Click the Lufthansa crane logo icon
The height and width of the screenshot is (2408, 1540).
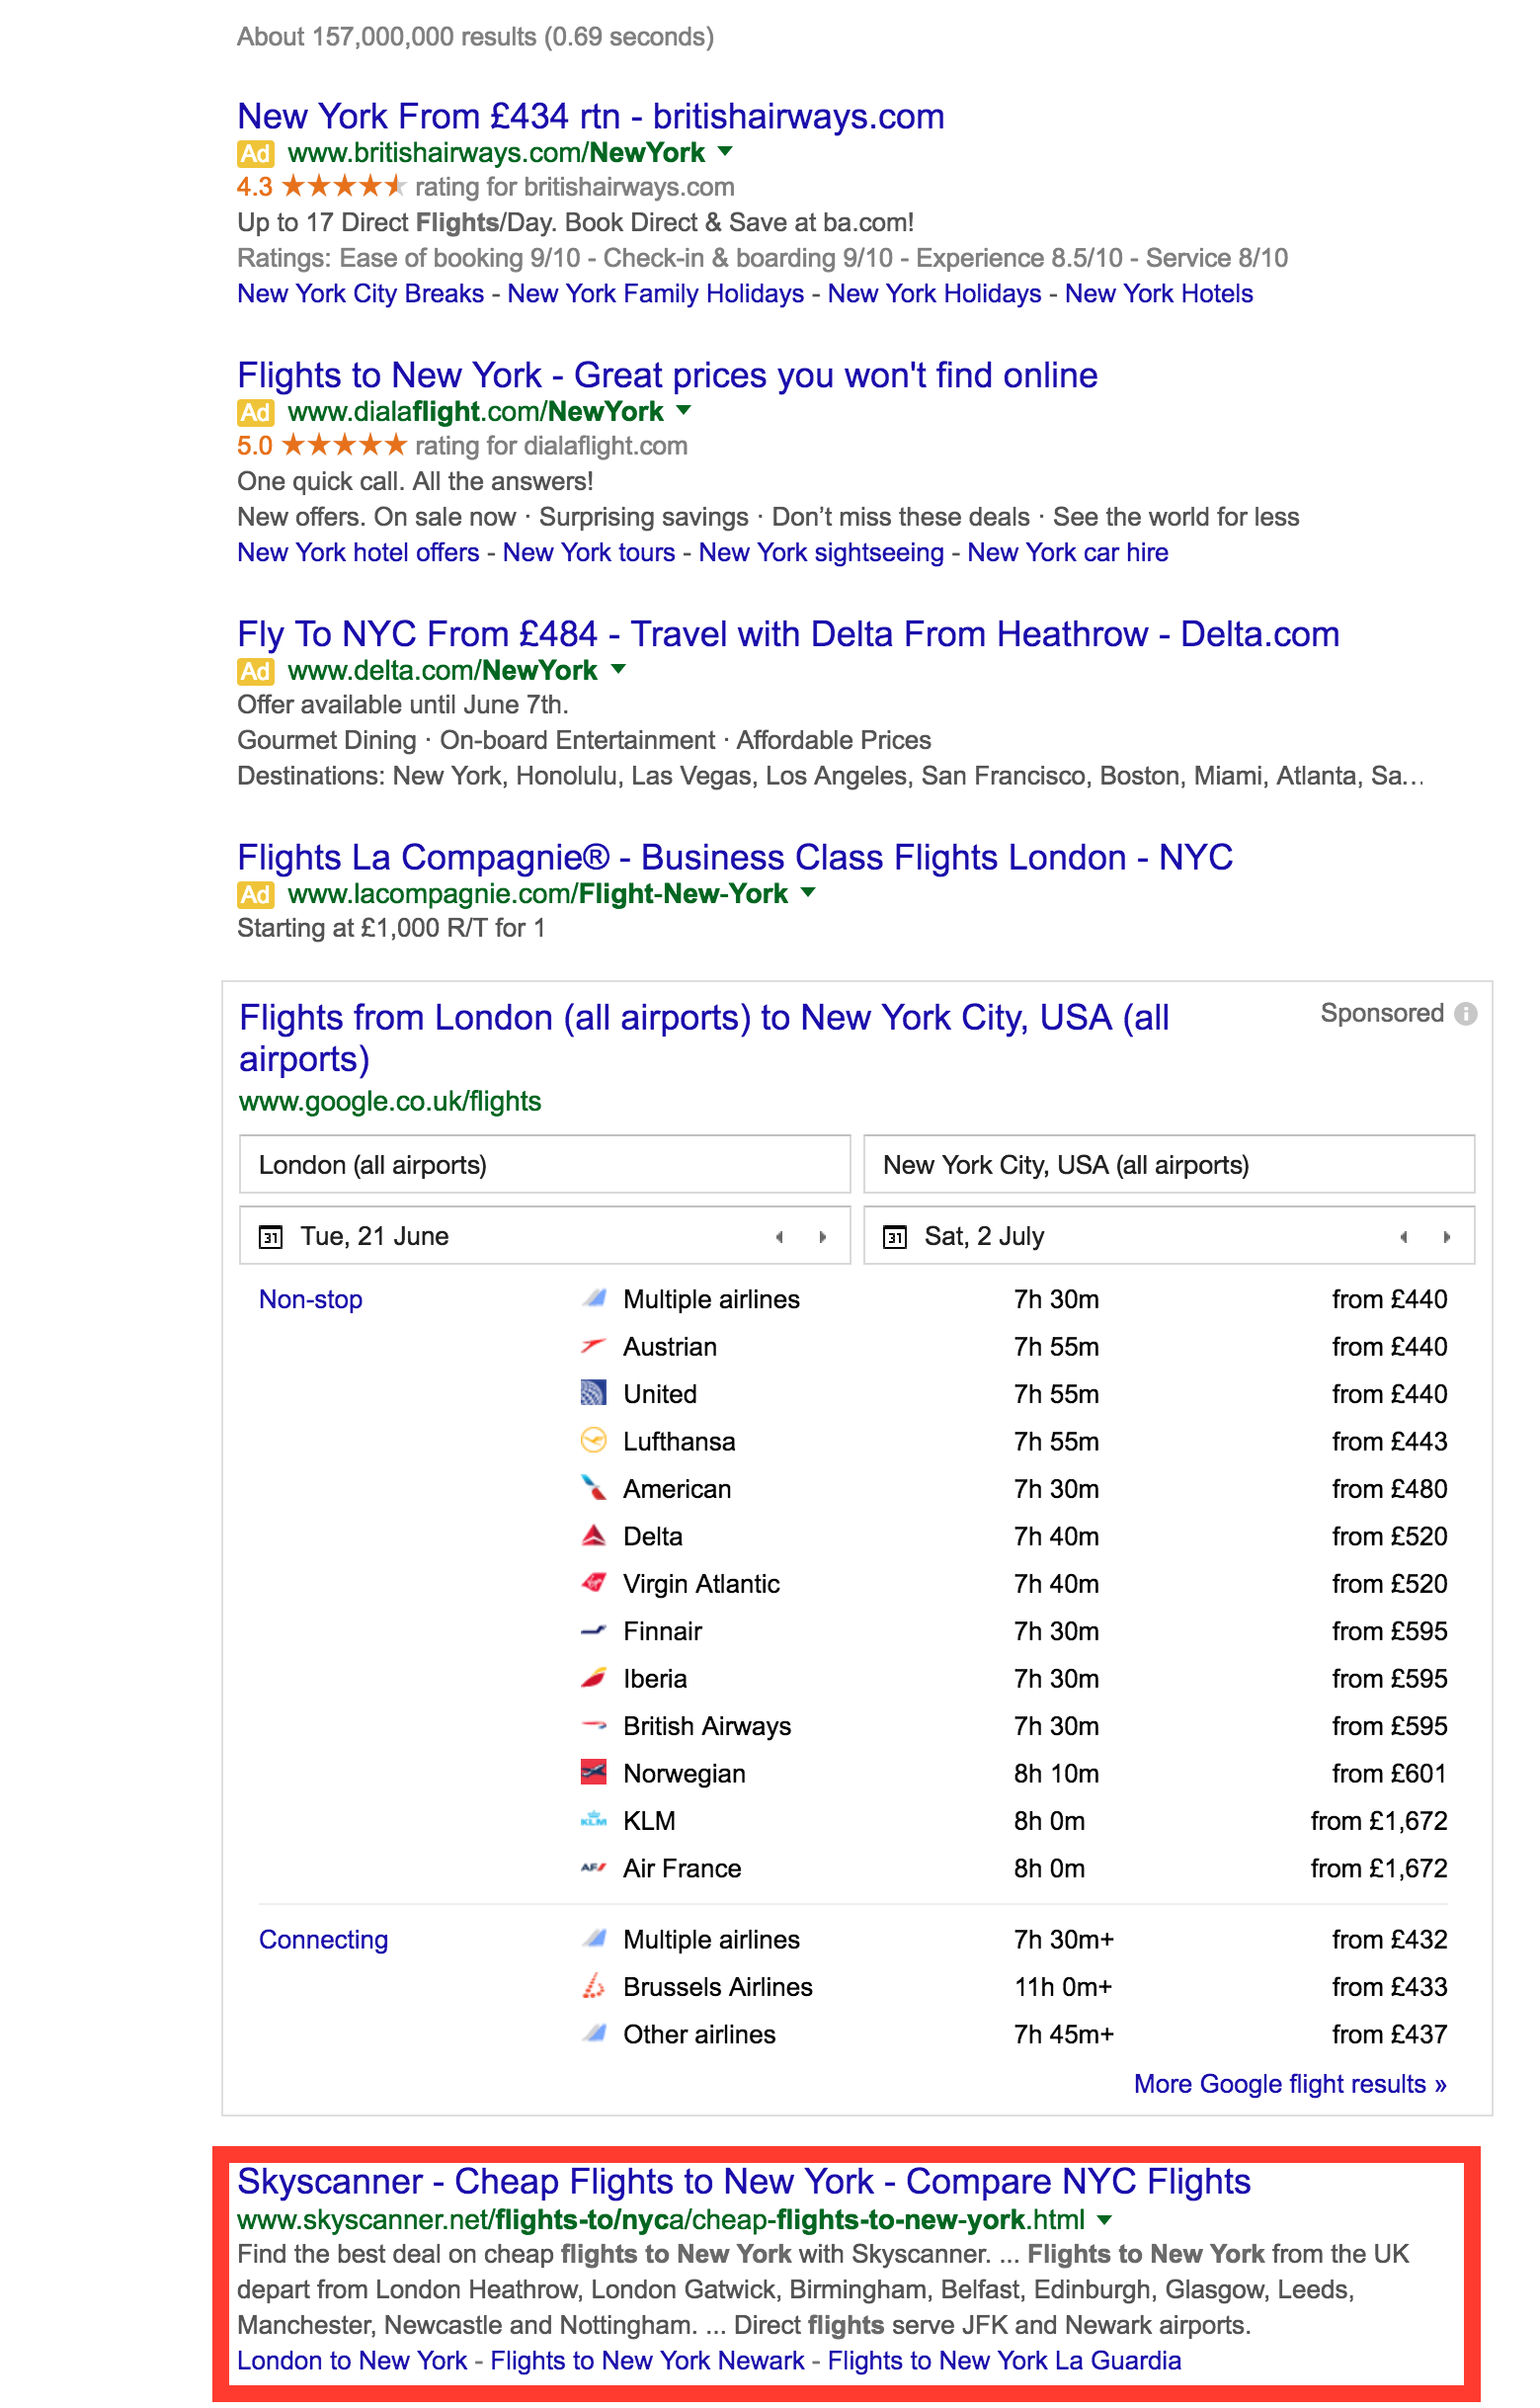[594, 1441]
